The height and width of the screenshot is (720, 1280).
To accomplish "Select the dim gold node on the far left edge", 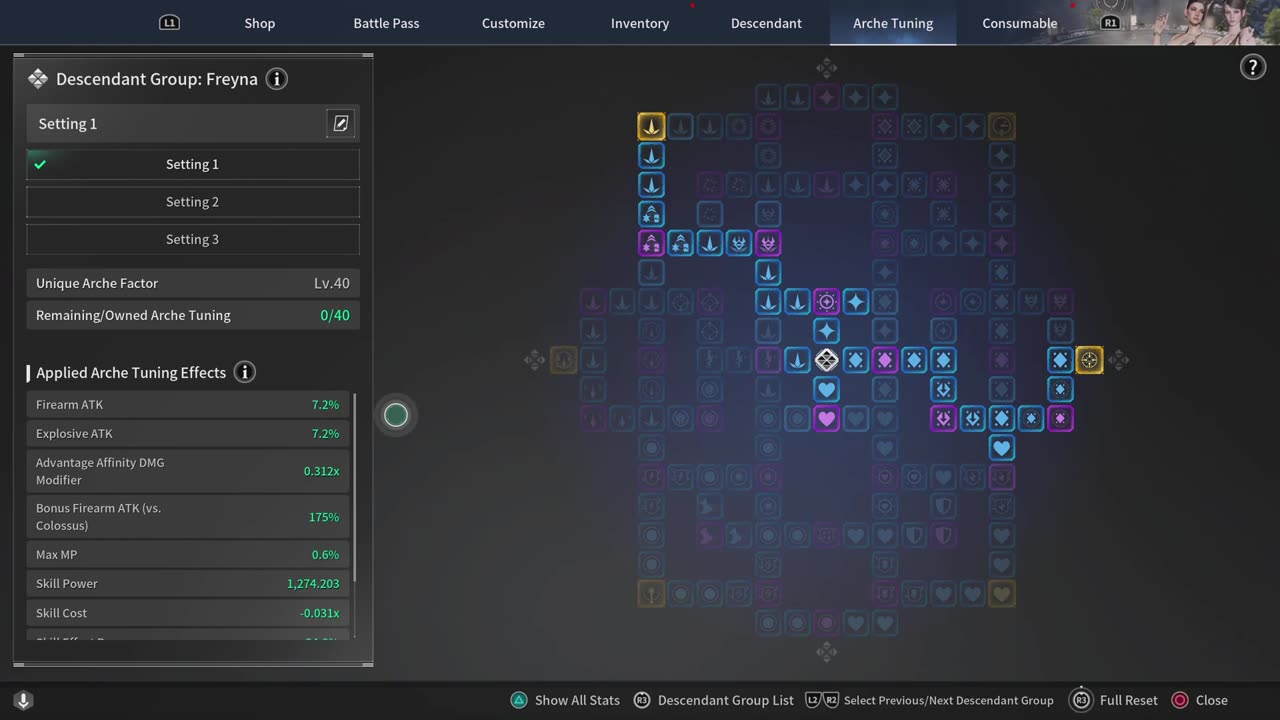I will click(564, 360).
